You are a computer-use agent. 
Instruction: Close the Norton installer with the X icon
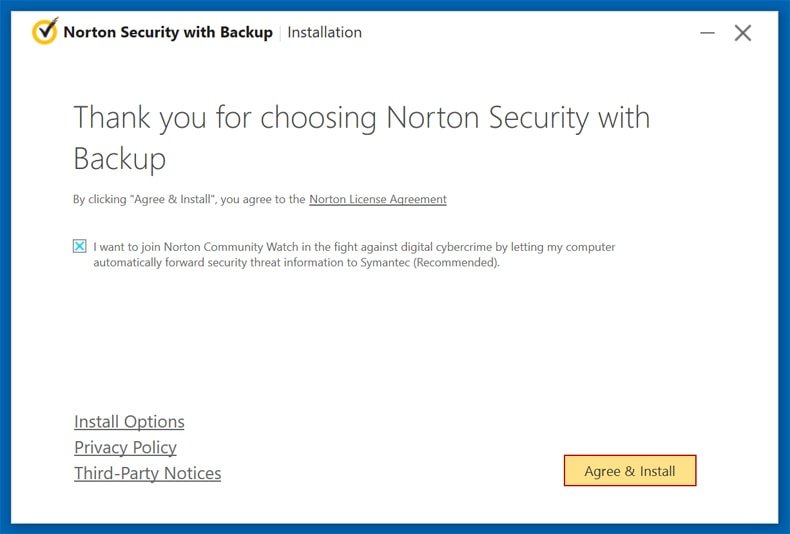click(x=743, y=33)
